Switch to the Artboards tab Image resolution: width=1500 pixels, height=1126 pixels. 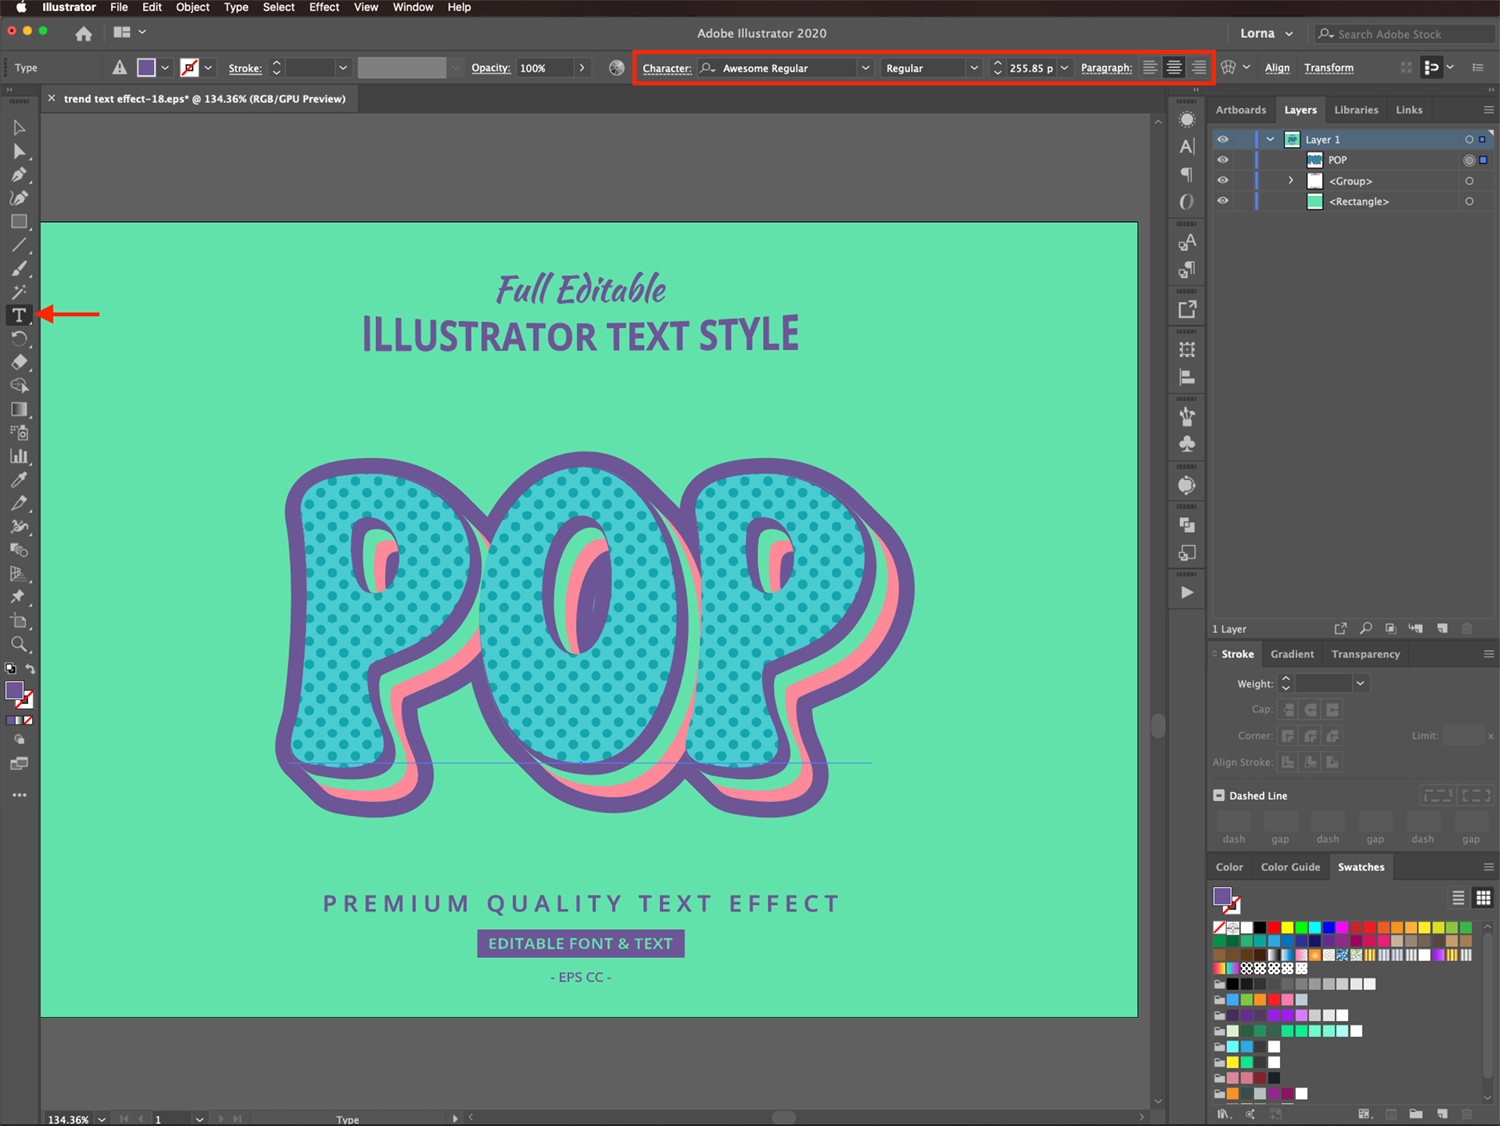point(1240,110)
